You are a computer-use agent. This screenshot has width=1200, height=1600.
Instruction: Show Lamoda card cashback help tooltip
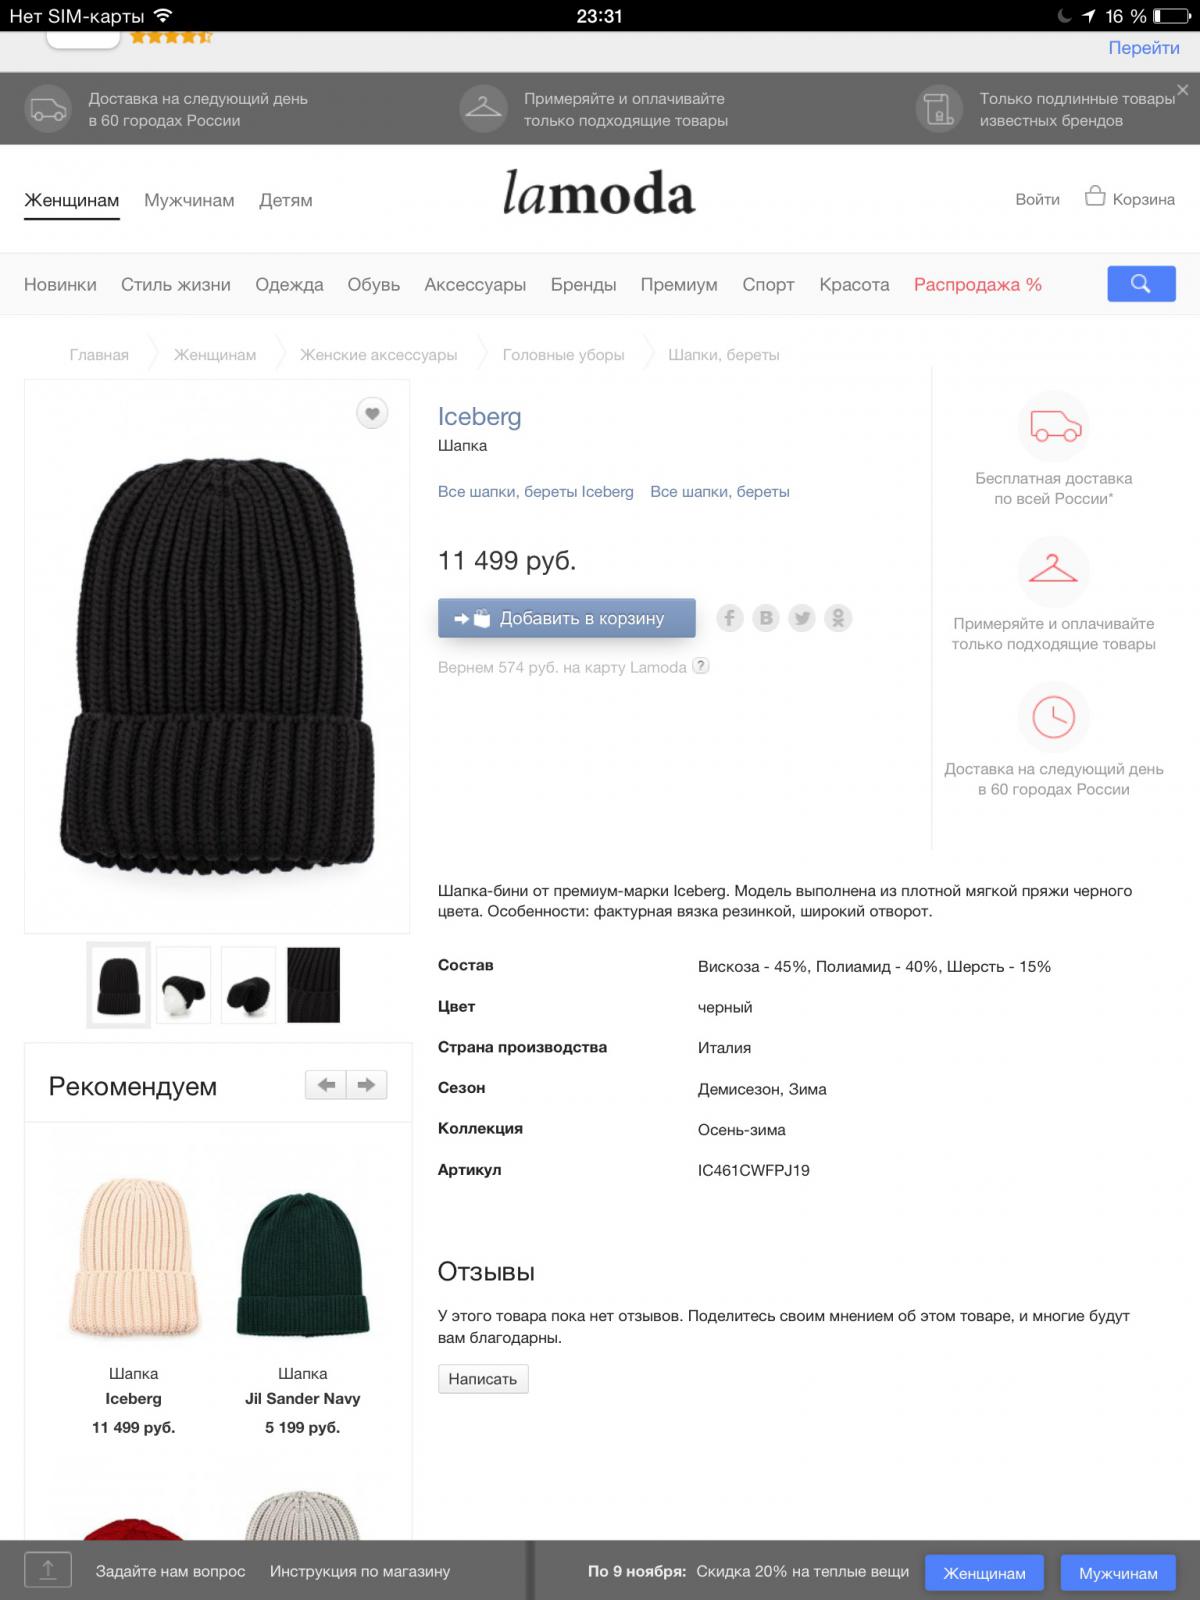(x=701, y=666)
